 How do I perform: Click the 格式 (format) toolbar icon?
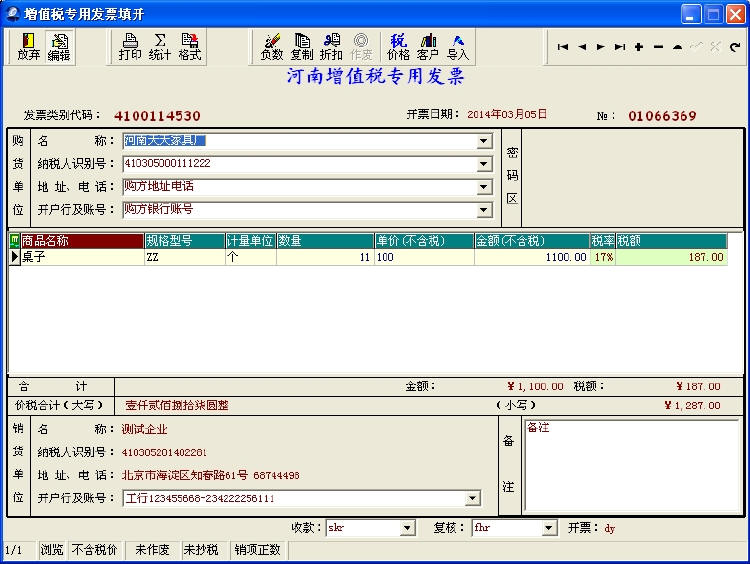point(190,46)
